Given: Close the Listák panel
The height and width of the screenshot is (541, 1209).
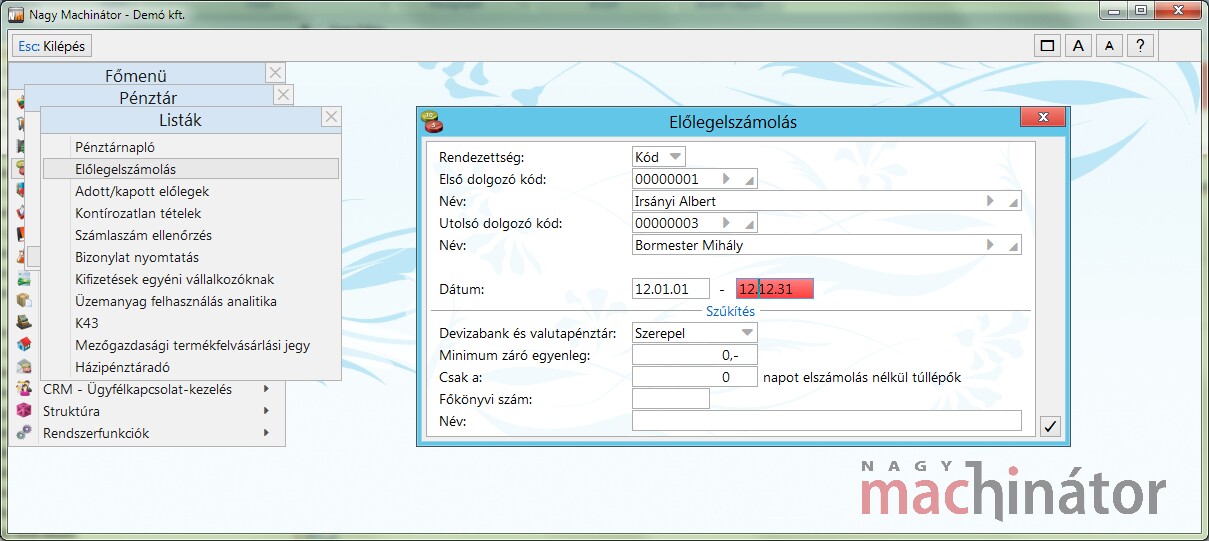Looking at the screenshot, I should pos(331,117).
